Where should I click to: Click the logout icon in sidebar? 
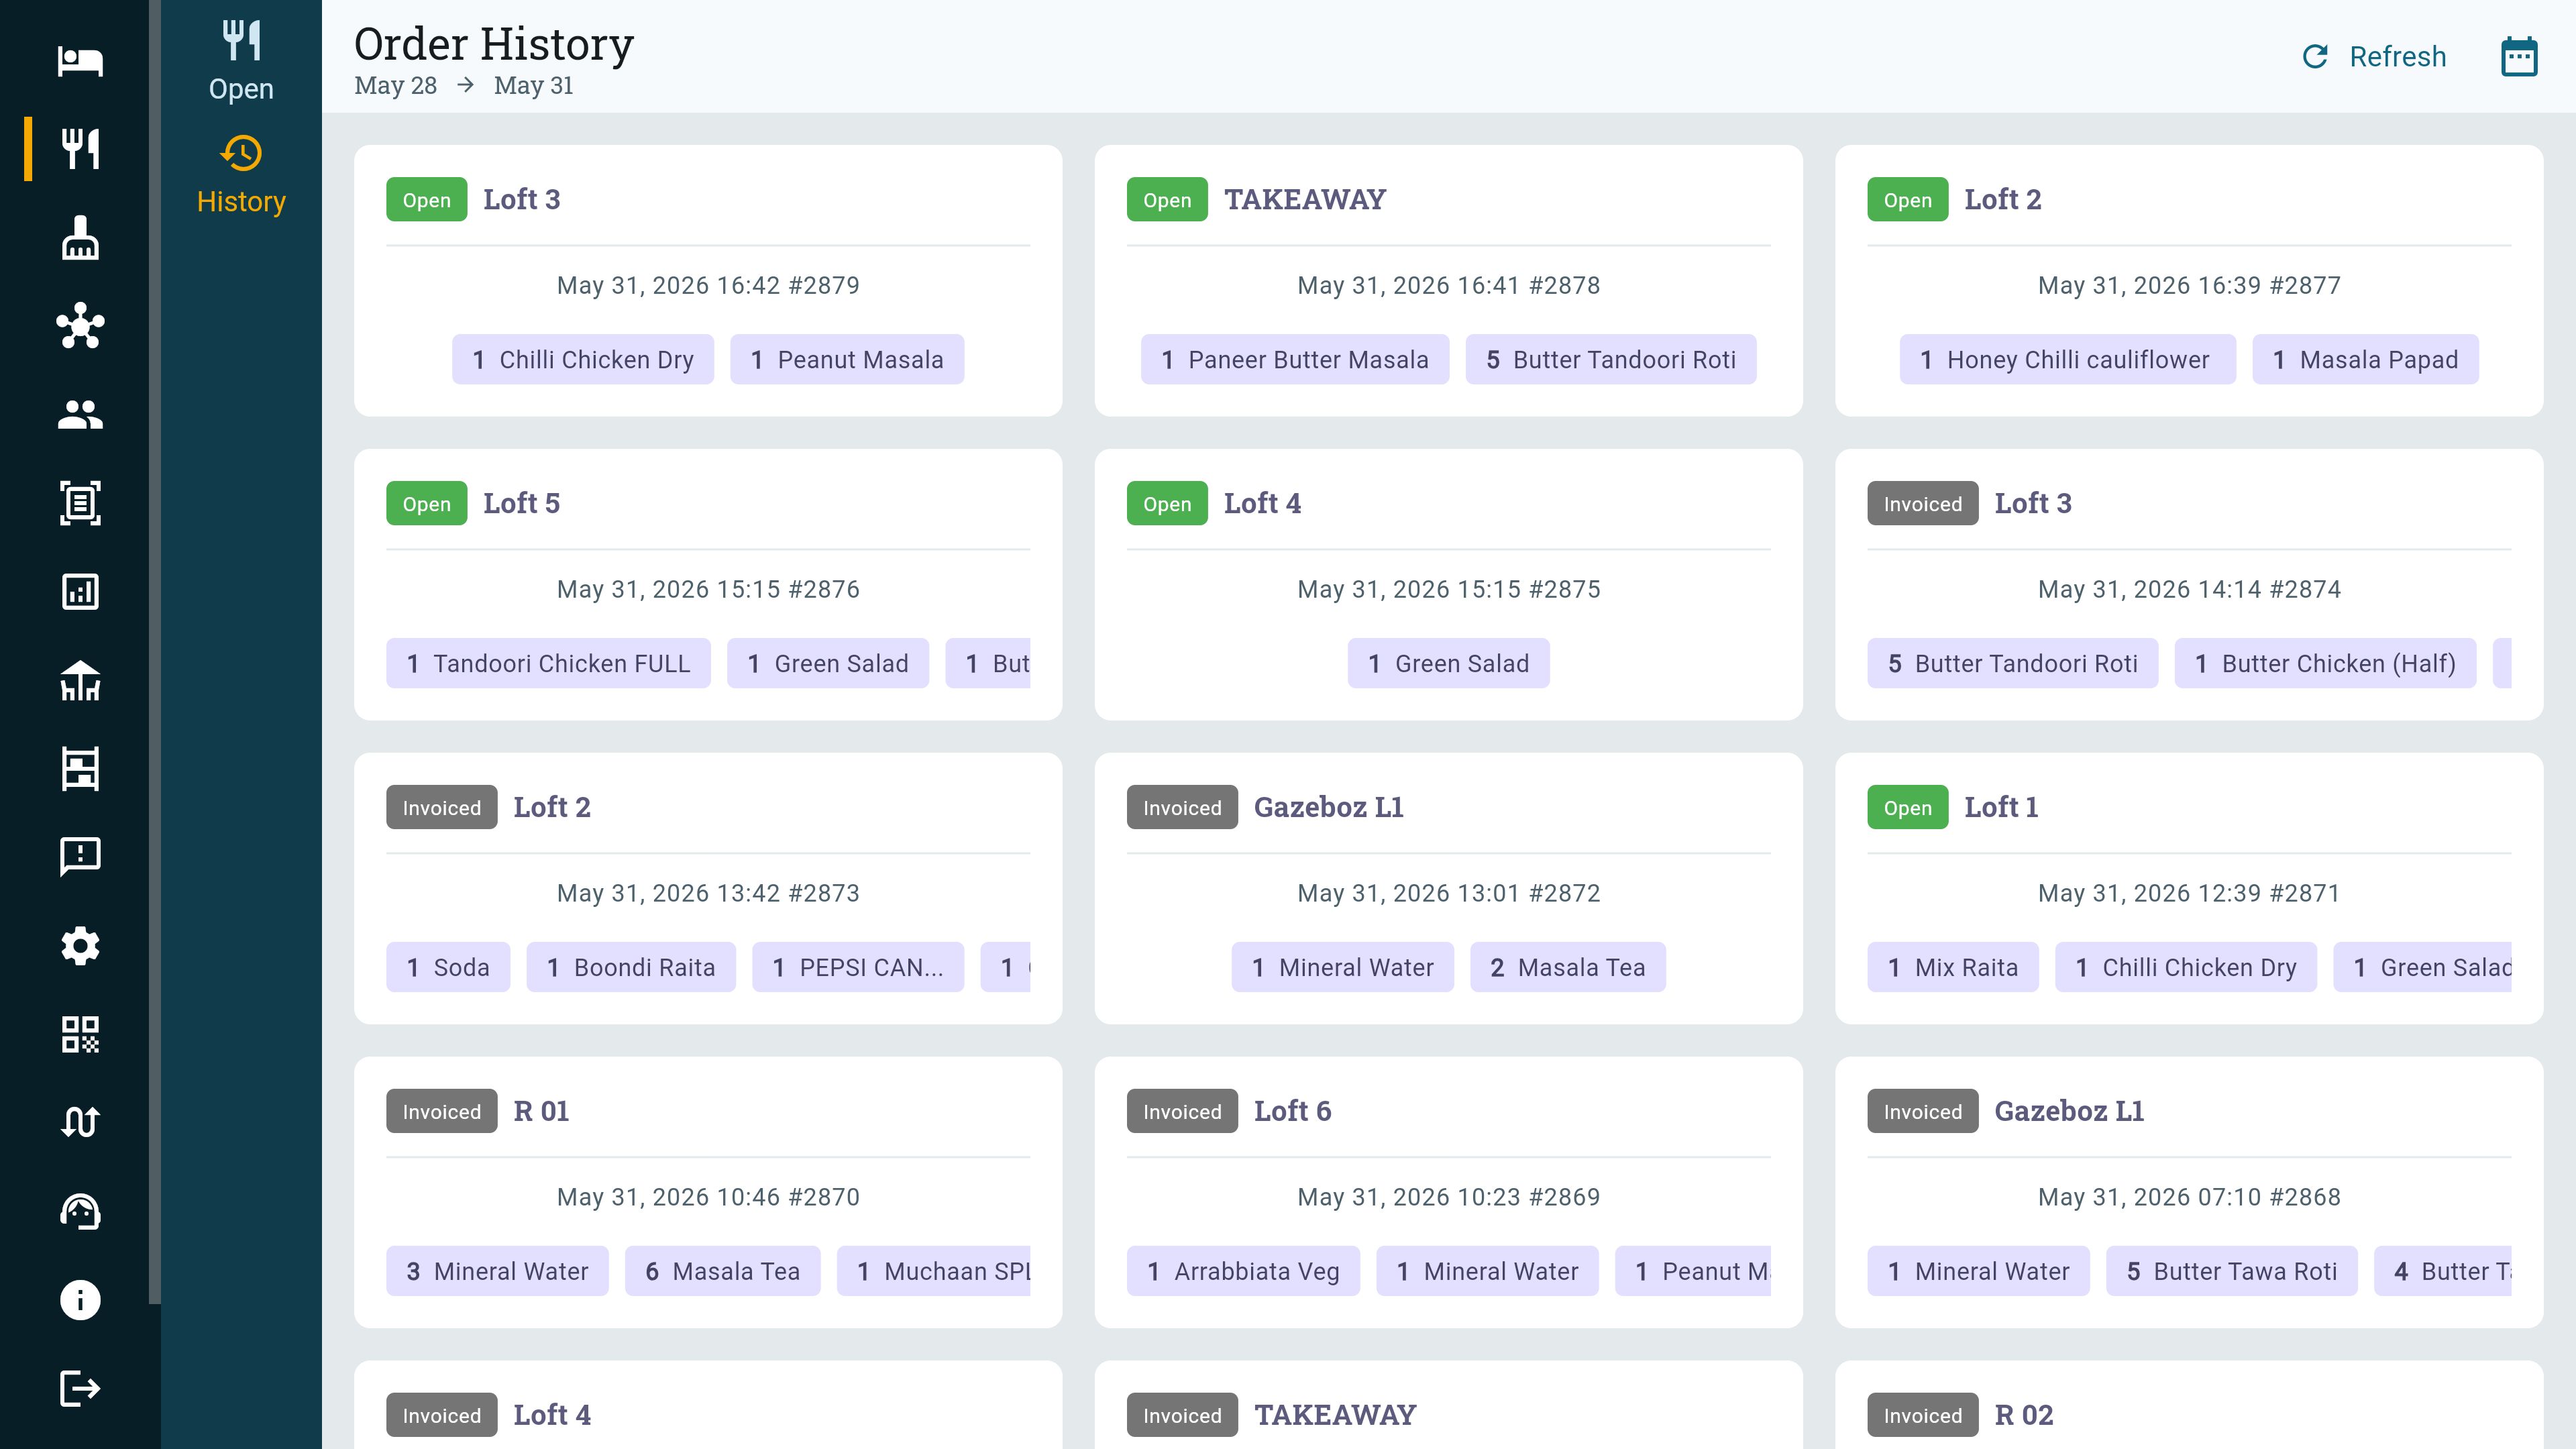click(80, 1389)
